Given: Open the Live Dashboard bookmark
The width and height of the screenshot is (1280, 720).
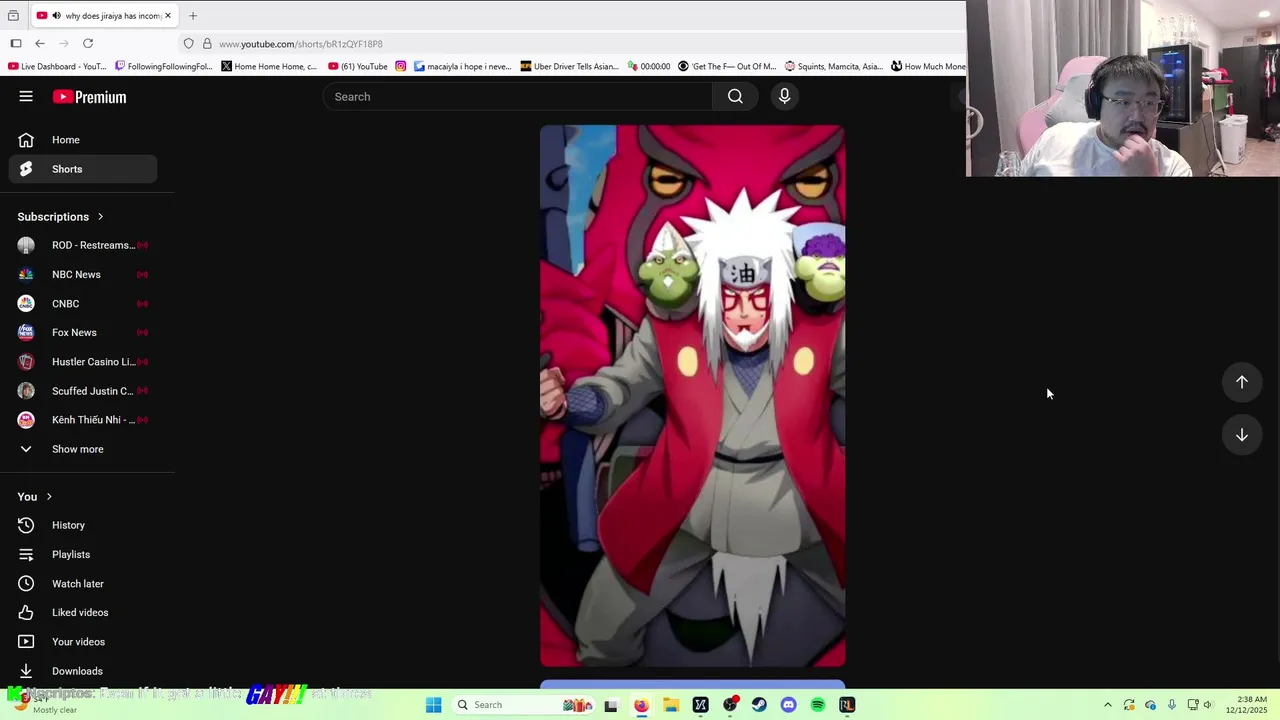Looking at the screenshot, I should point(57,67).
